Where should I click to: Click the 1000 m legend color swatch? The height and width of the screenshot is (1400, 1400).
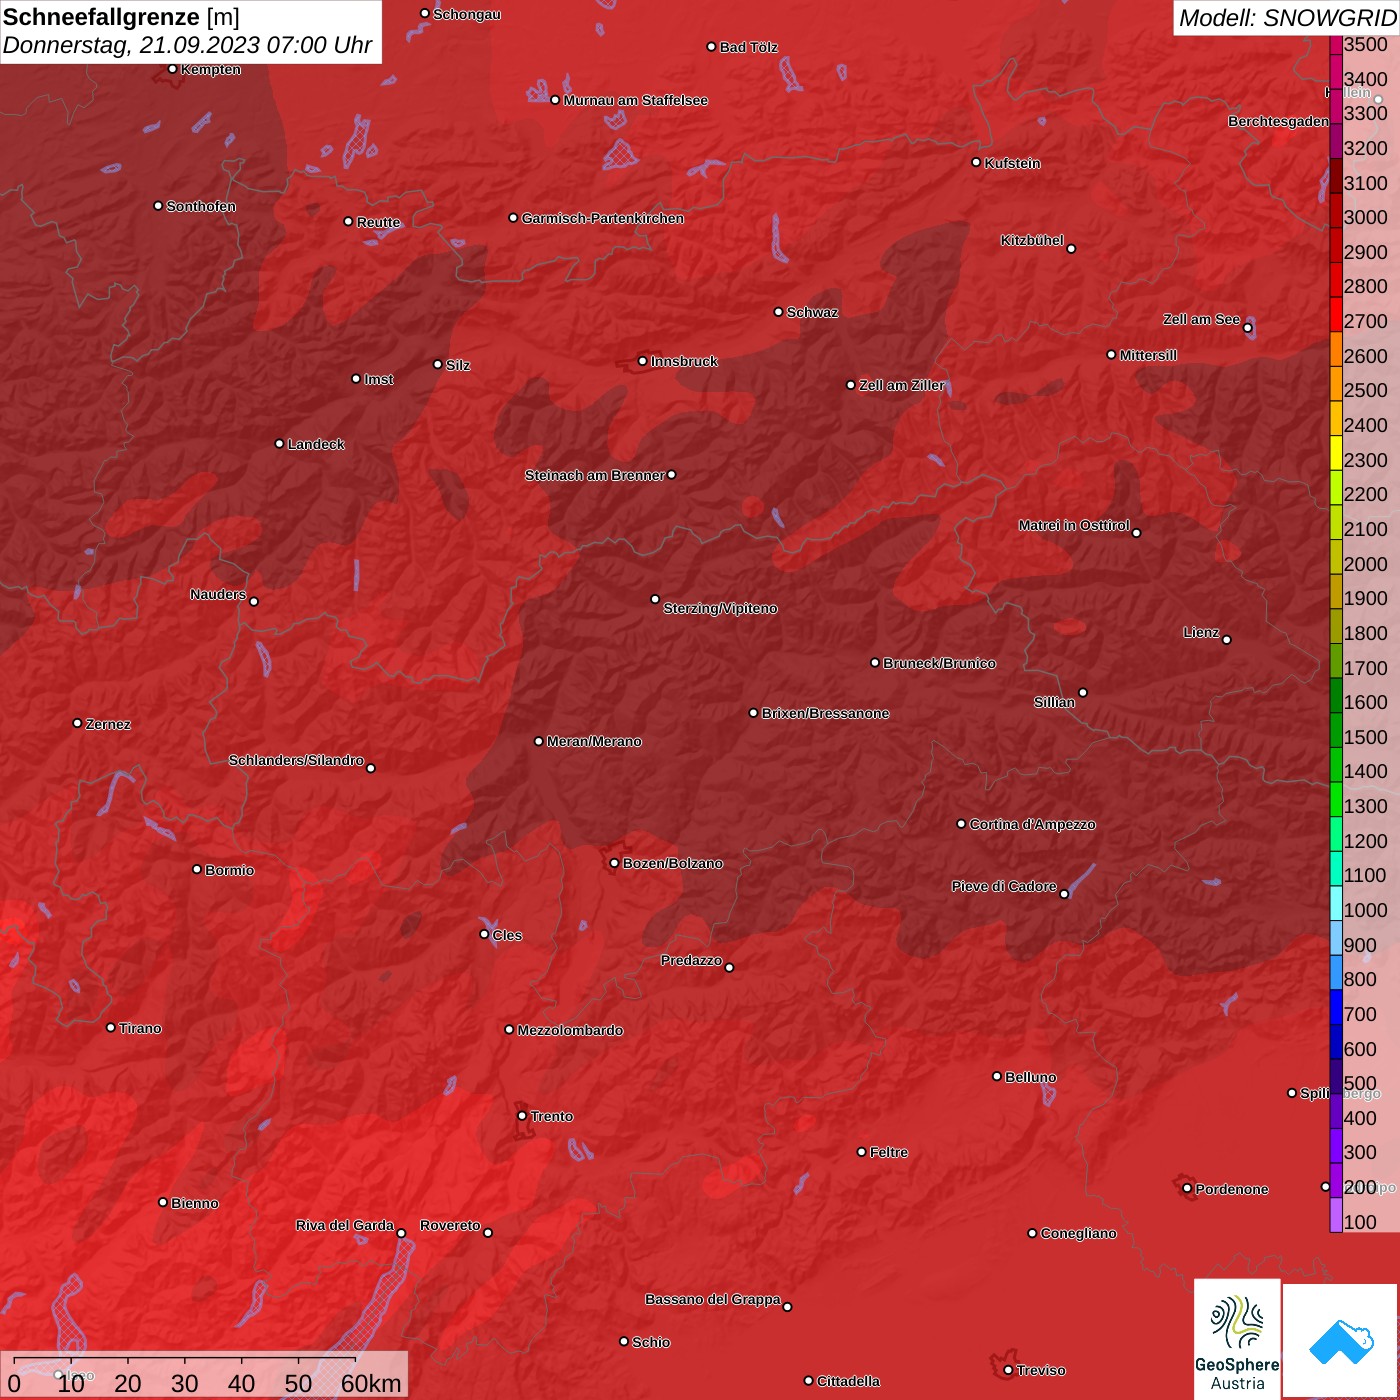coord(1336,903)
